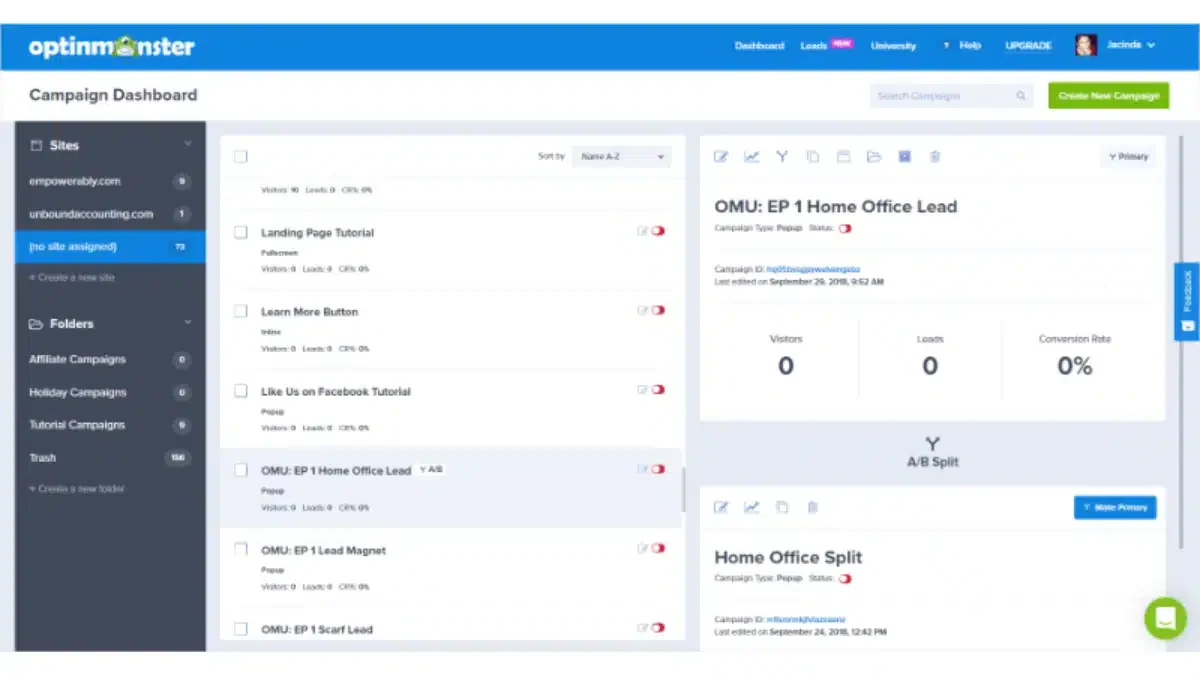The width and height of the screenshot is (1200, 675).
Task: Toggle the Status switch under the Home Office Split heading
Action: pos(846,579)
